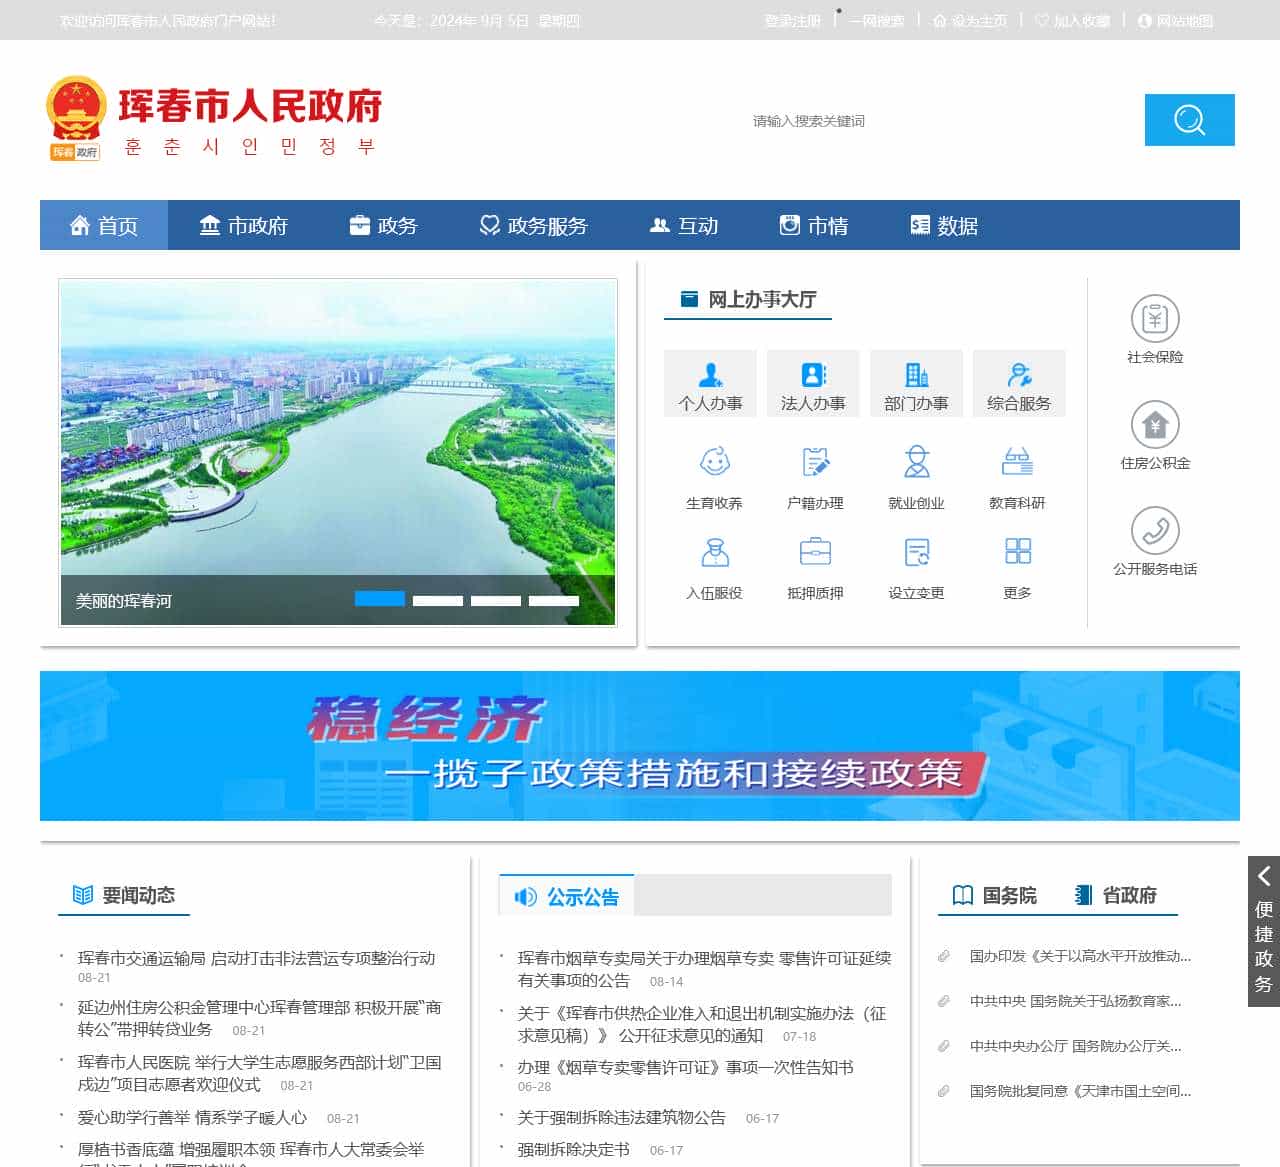This screenshot has height=1167, width=1280.
Task: Click the 网上办事大厅 header icon
Action: tap(689, 299)
